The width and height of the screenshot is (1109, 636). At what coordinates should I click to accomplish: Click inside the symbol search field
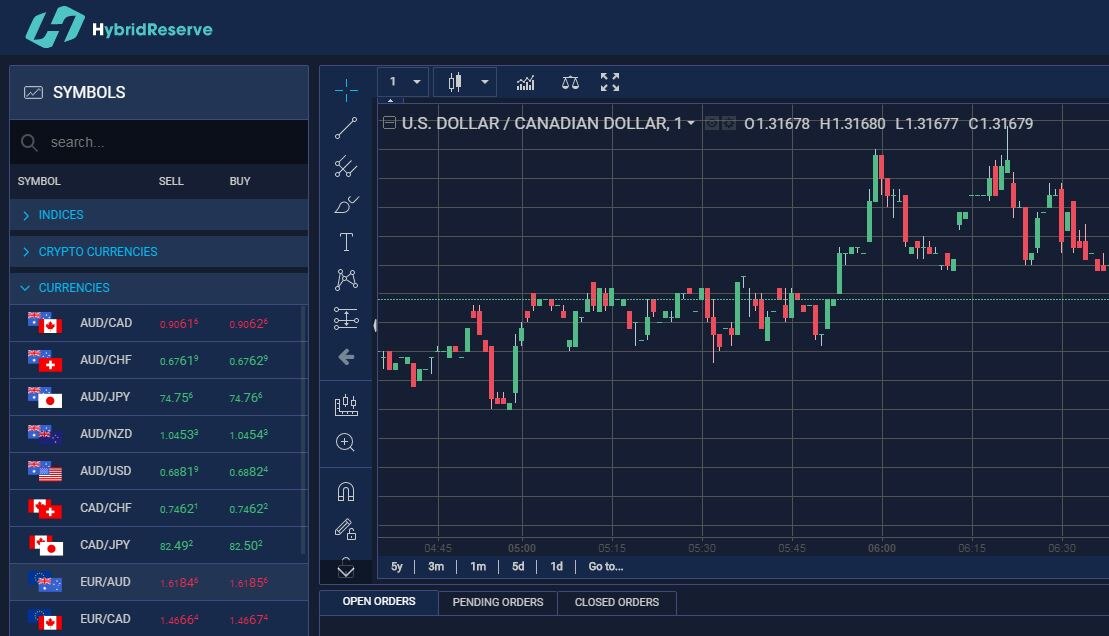click(x=150, y=141)
